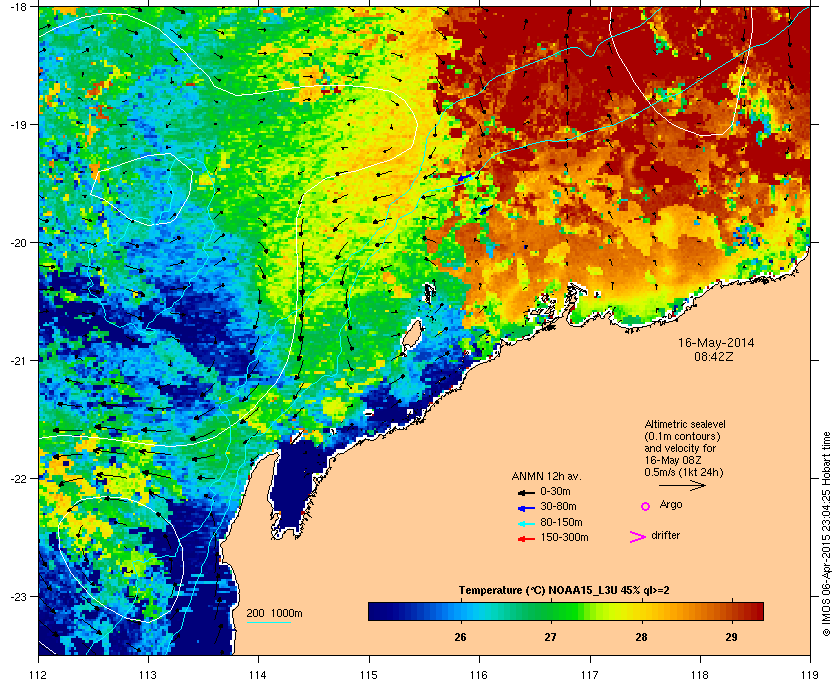The width and height of the screenshot is (840, 680).
Task: Click the 30-80m depth label
Action: click(x=558, y=506)
